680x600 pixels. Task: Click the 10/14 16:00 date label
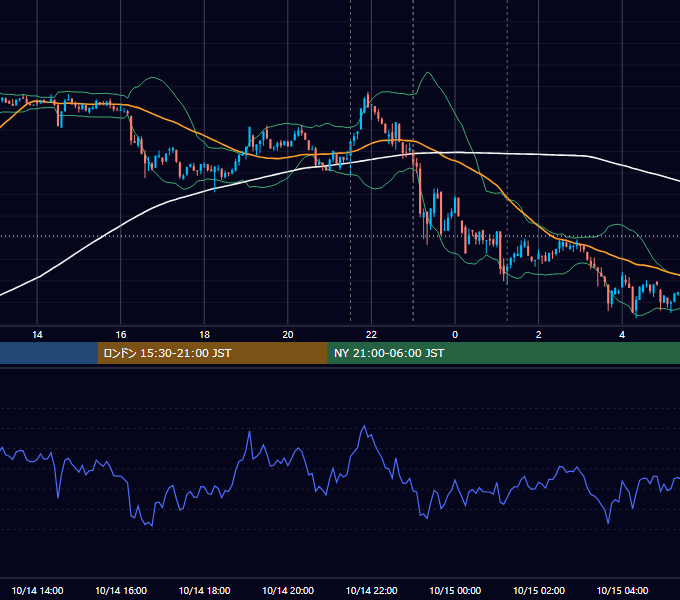[121, 591]
